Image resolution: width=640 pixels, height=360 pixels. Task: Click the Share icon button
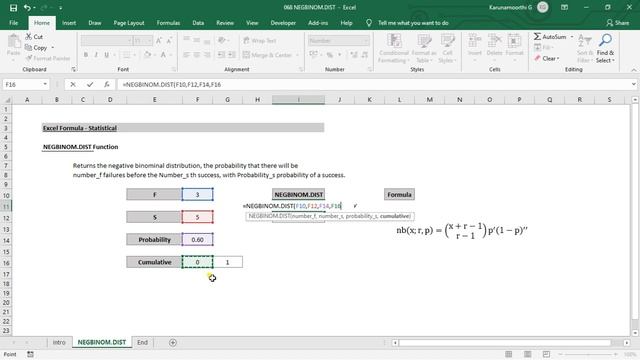tap(618, 23)
